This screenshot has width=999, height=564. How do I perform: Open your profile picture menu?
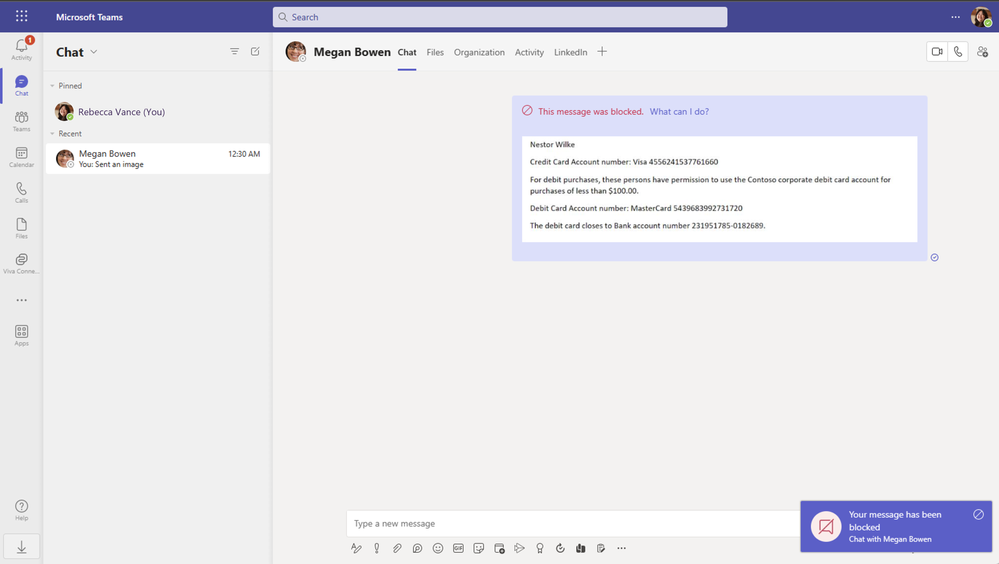(981, 17)
